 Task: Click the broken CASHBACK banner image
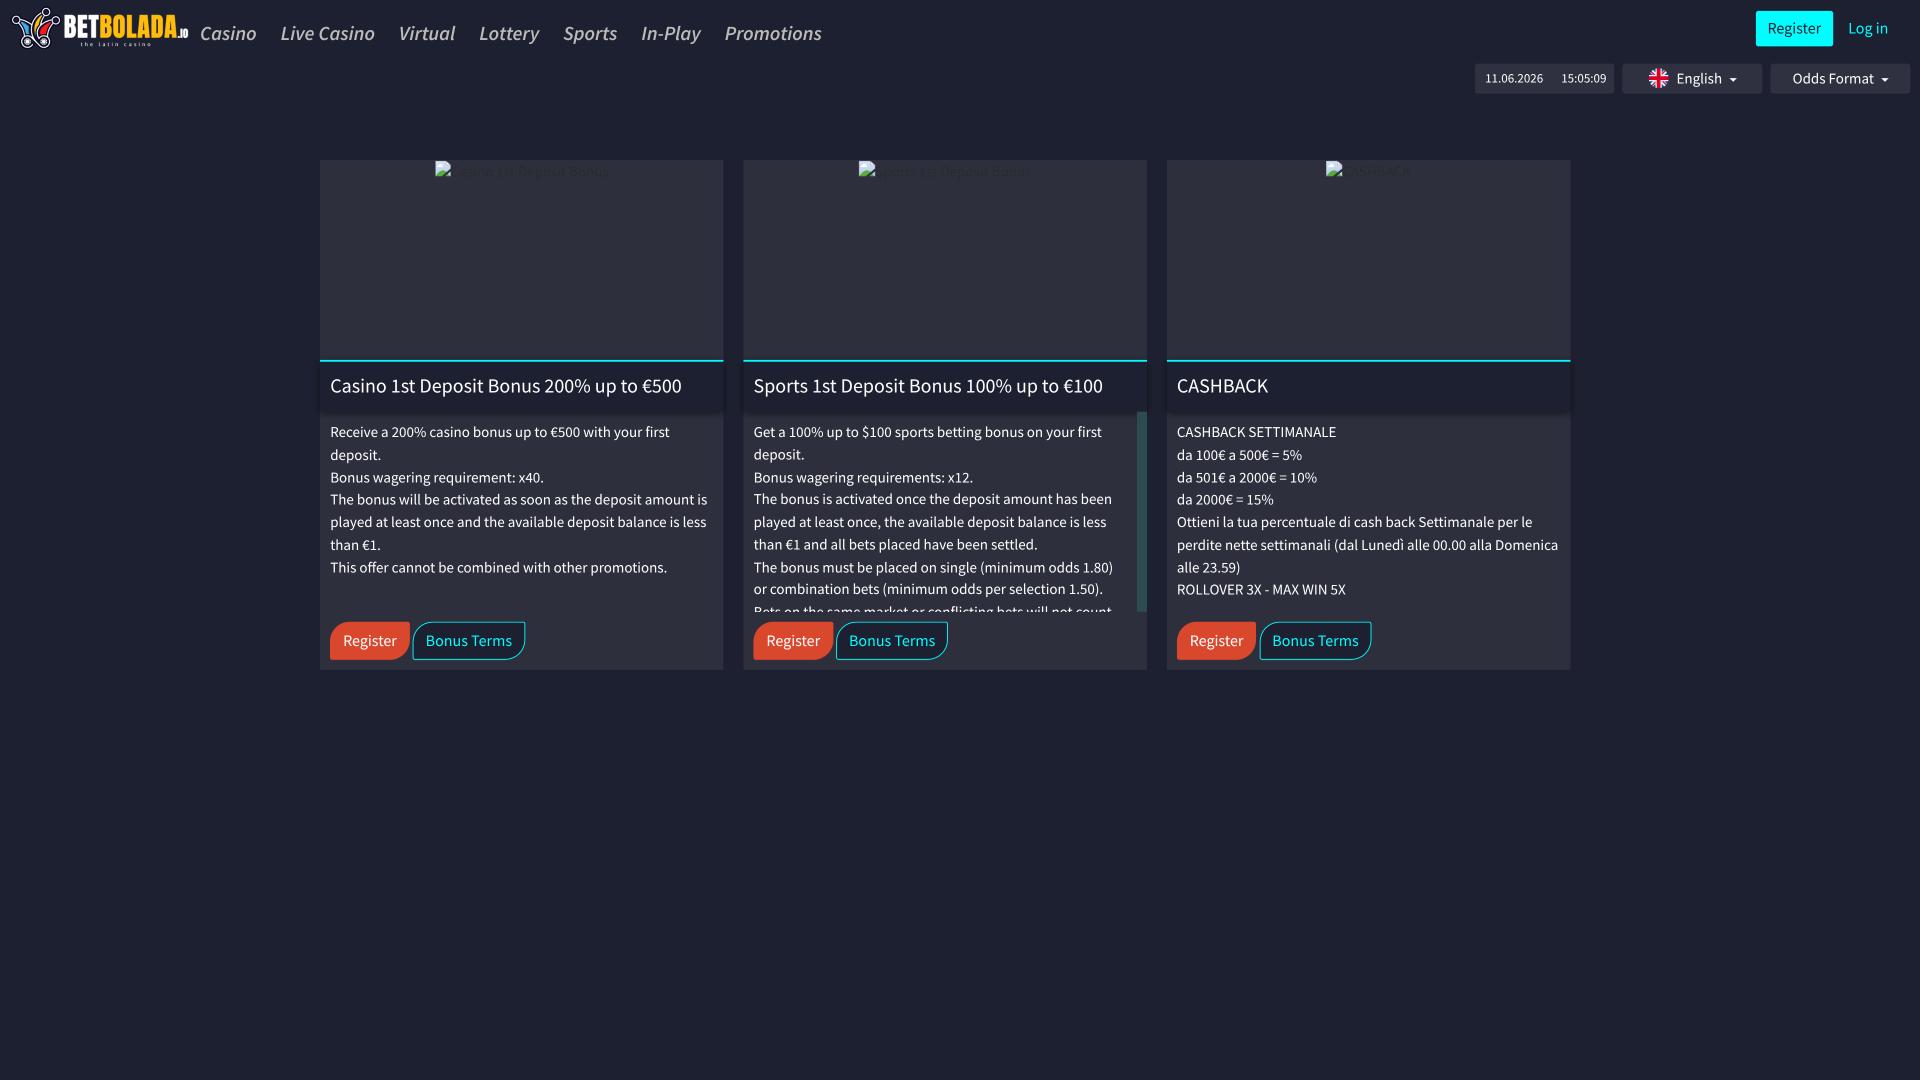(1368, 171)
